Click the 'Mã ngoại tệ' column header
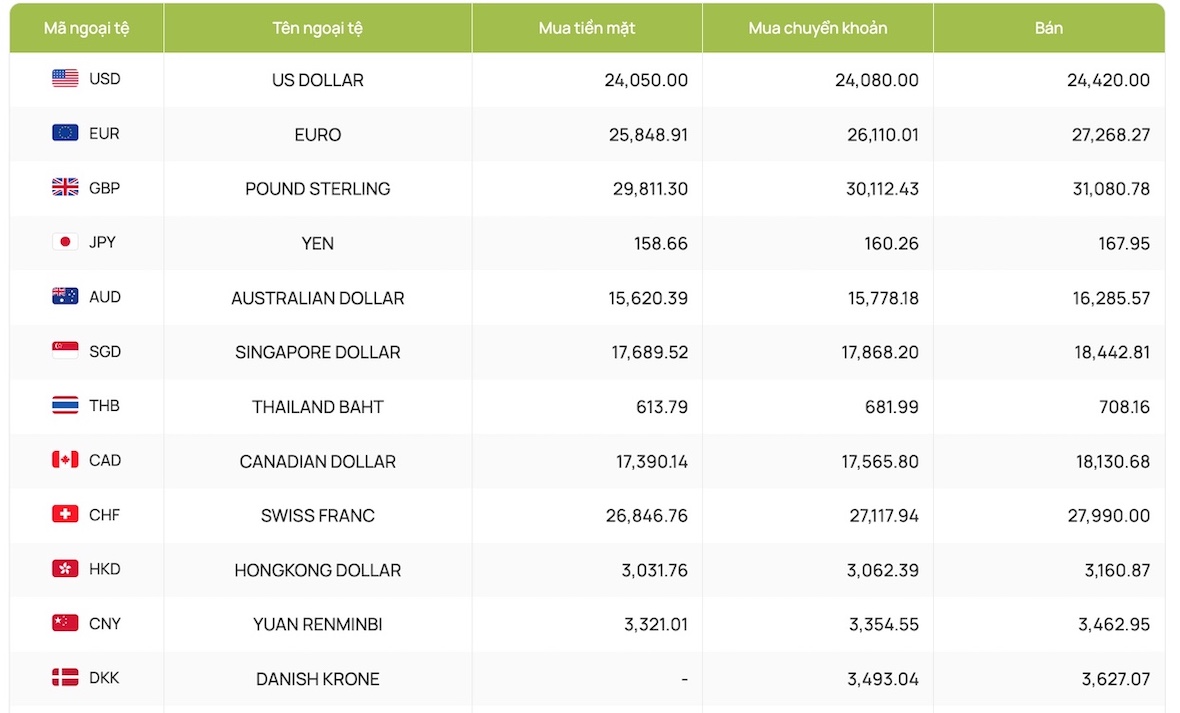1180x713 pixels. tap(87, 29)
